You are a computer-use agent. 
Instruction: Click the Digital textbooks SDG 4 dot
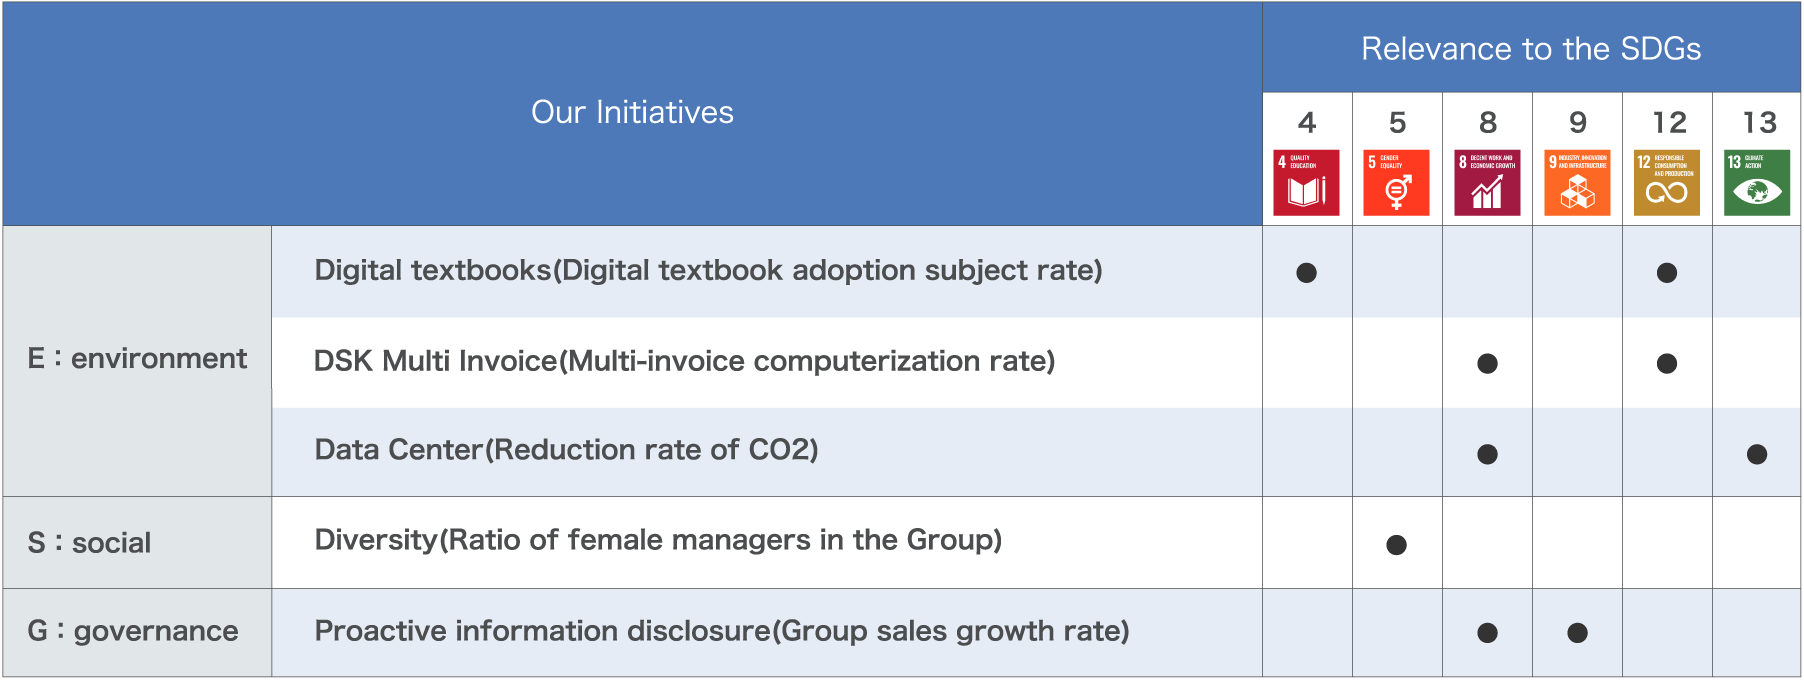tap(1306, 273)
